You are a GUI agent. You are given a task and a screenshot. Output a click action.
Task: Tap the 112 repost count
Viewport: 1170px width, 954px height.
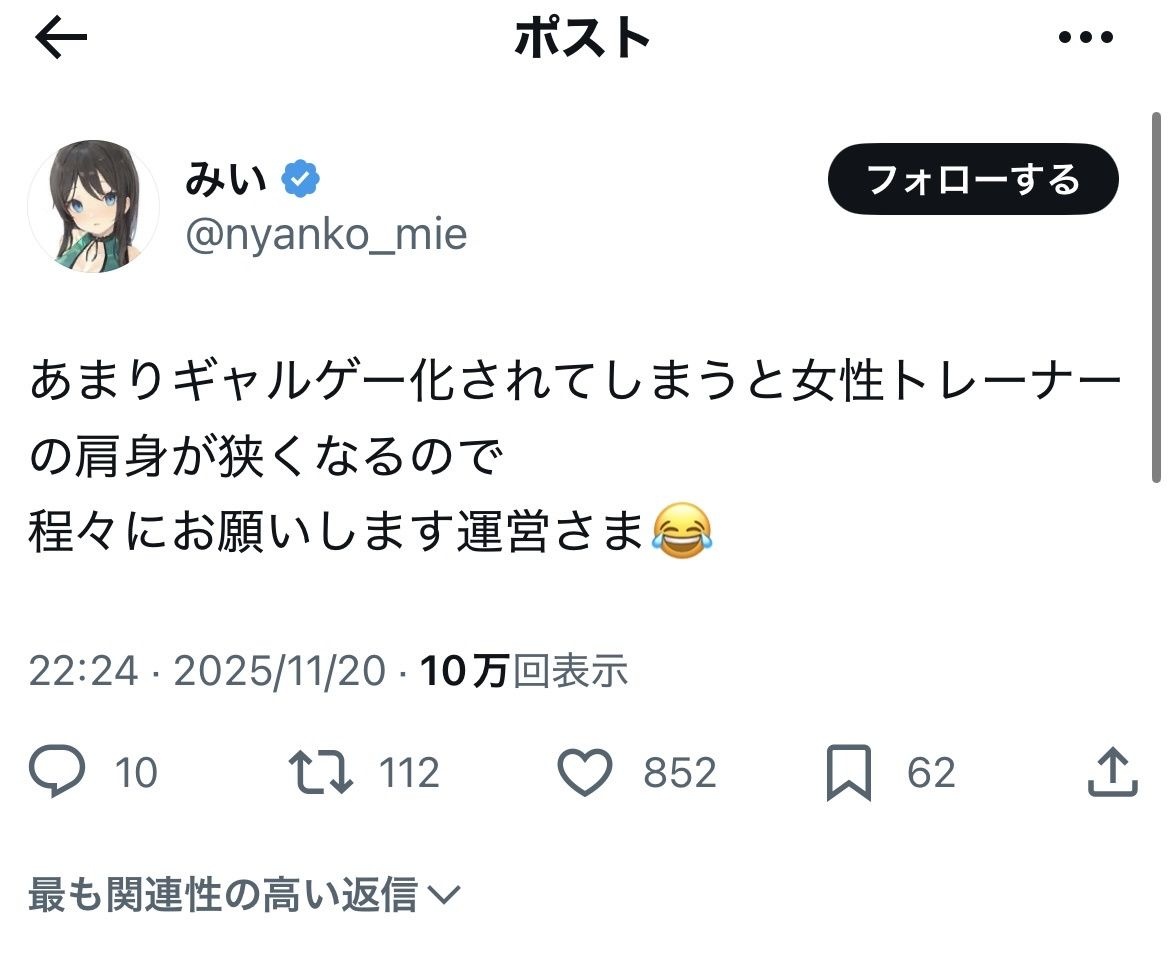tap(409, 773)
